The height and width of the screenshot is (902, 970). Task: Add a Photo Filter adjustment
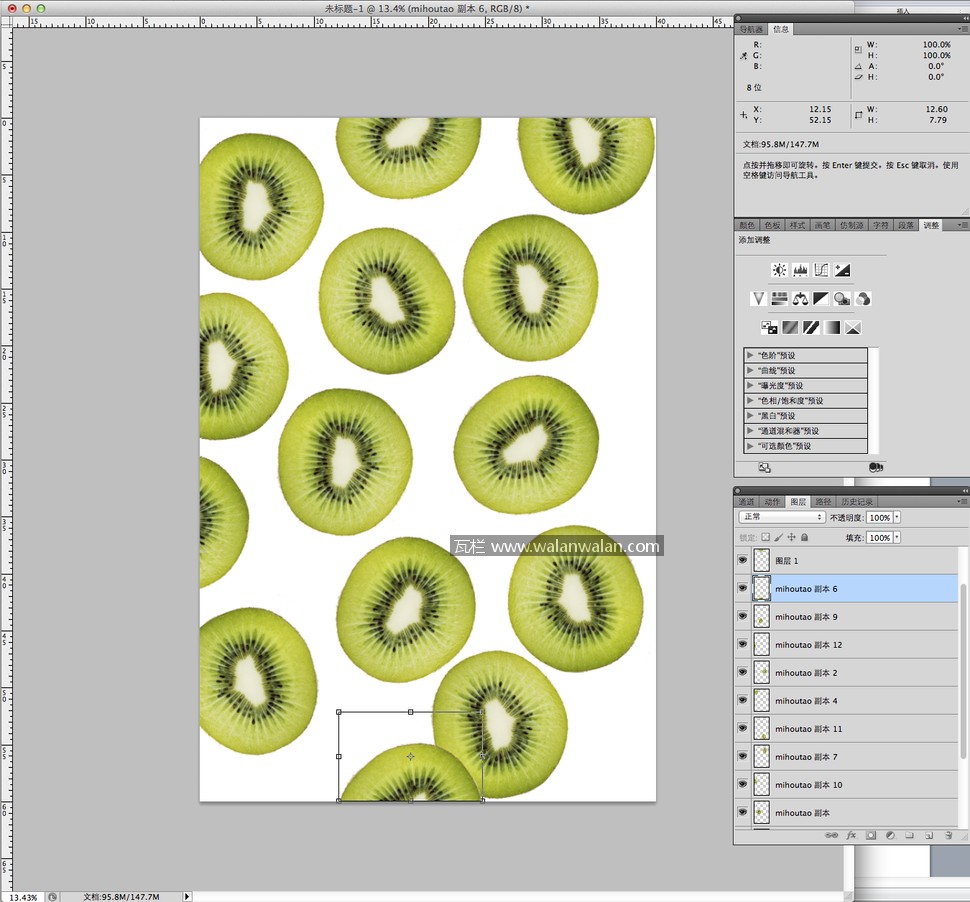pyautogui.click(x=842, y=298)
